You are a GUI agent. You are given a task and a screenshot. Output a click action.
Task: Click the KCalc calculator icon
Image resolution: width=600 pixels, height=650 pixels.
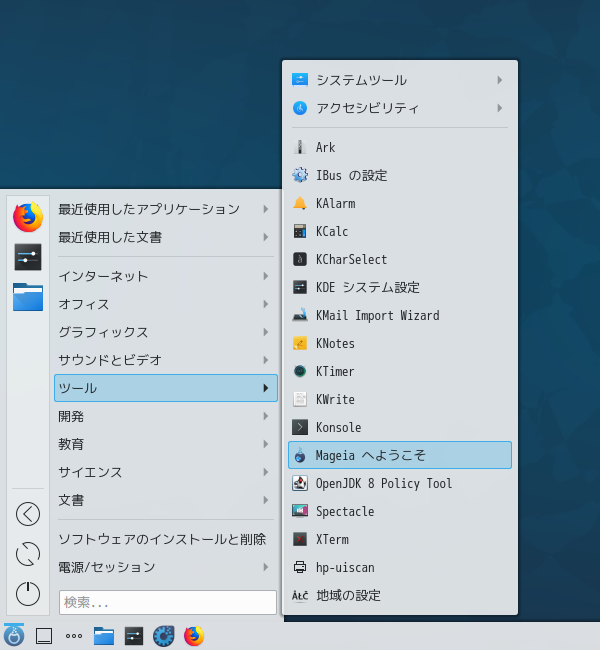pyautogui.click(x=300, y=231)
